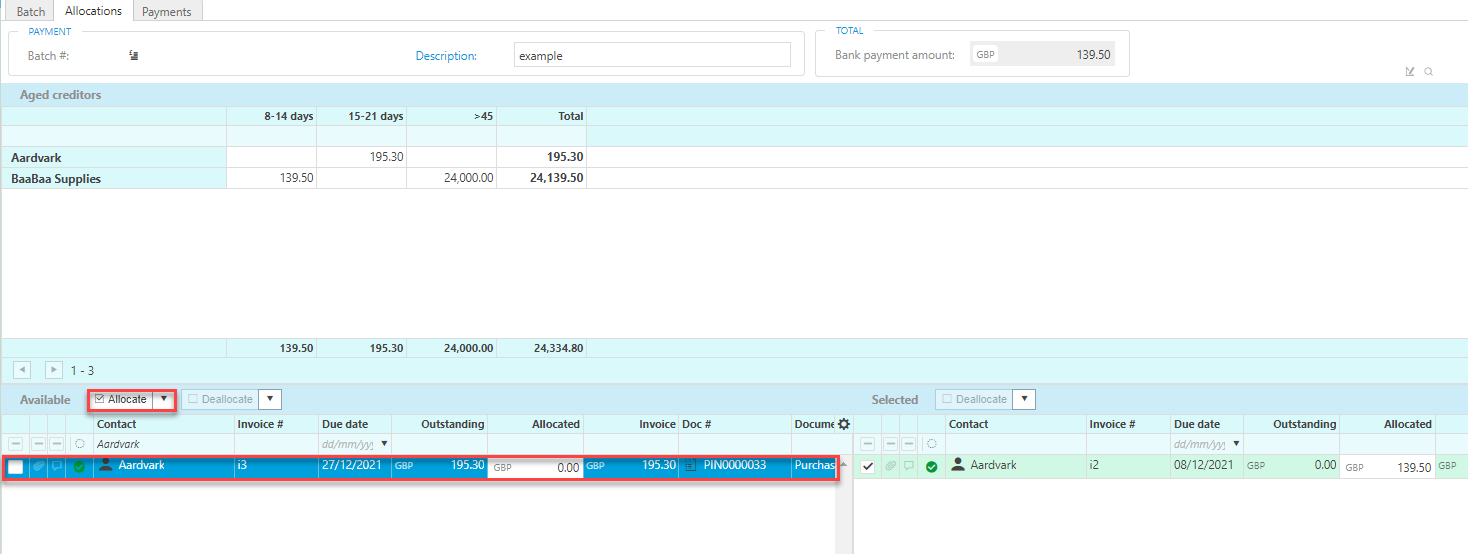Open the PIN0000033 document icon
Image resolution: width=1468 pixels, height=554 pixels.
click(x=690, y=466)
